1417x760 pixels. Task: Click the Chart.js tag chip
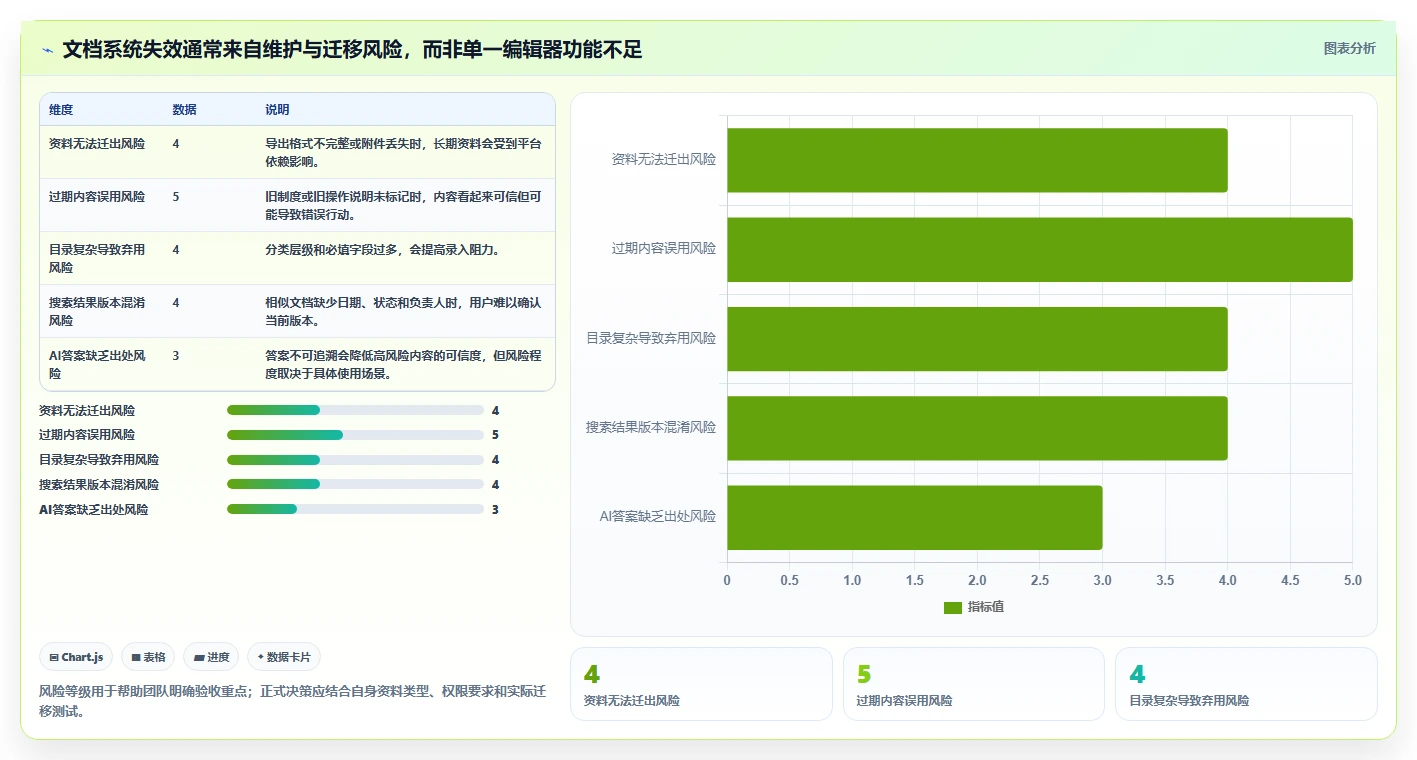point(76,657)
